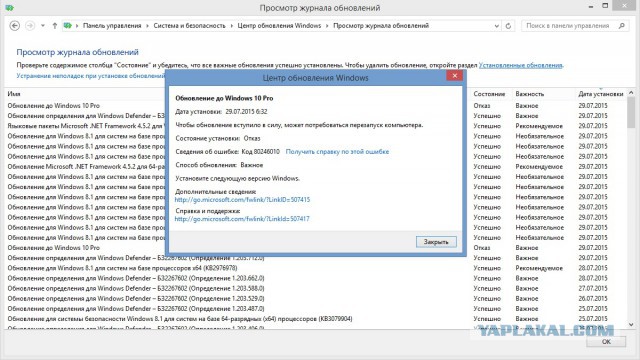Viewport: 640px width, 360px height.
Task: Sort by 'Дата установки' column header
Action: click(x=600, y=94)
